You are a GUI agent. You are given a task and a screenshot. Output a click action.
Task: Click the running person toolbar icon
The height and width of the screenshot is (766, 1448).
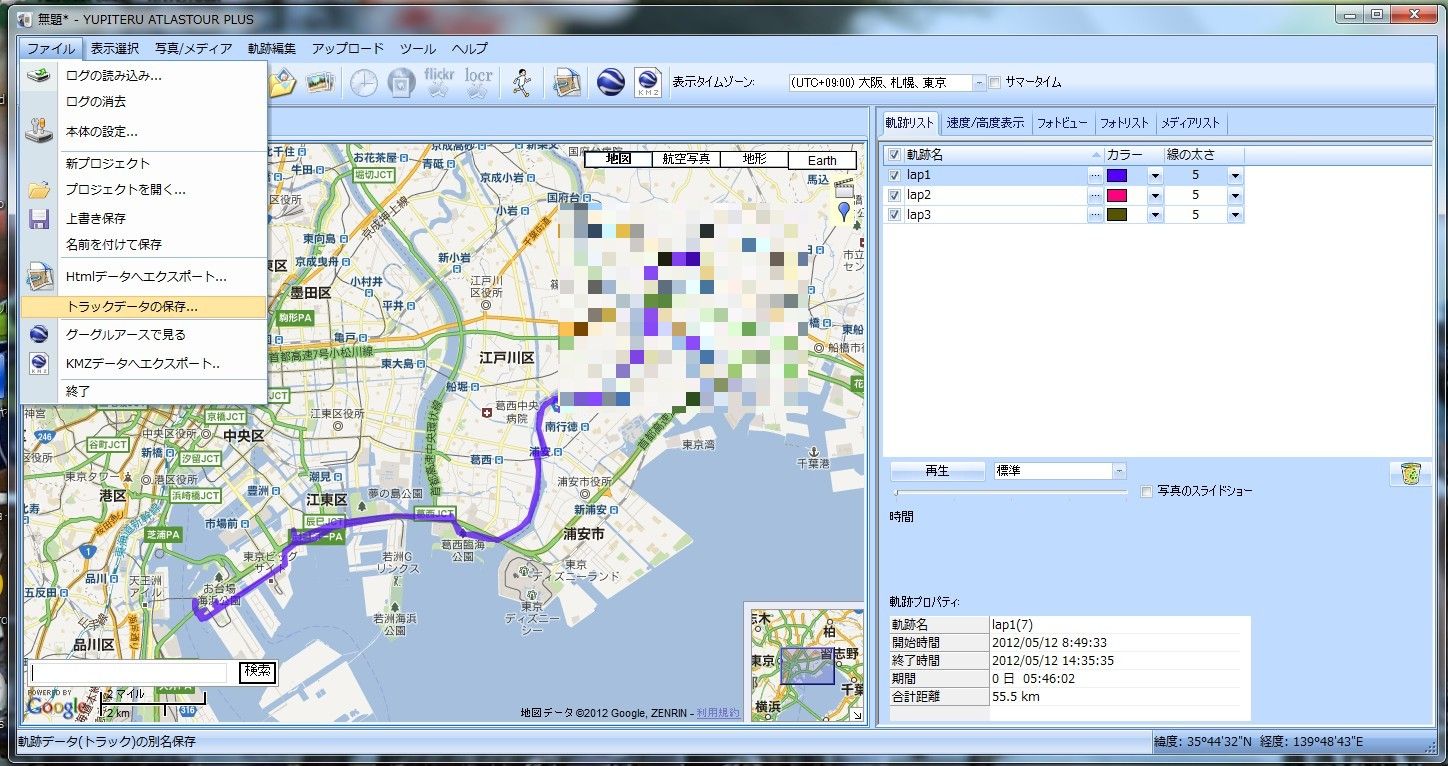(520, 83)
